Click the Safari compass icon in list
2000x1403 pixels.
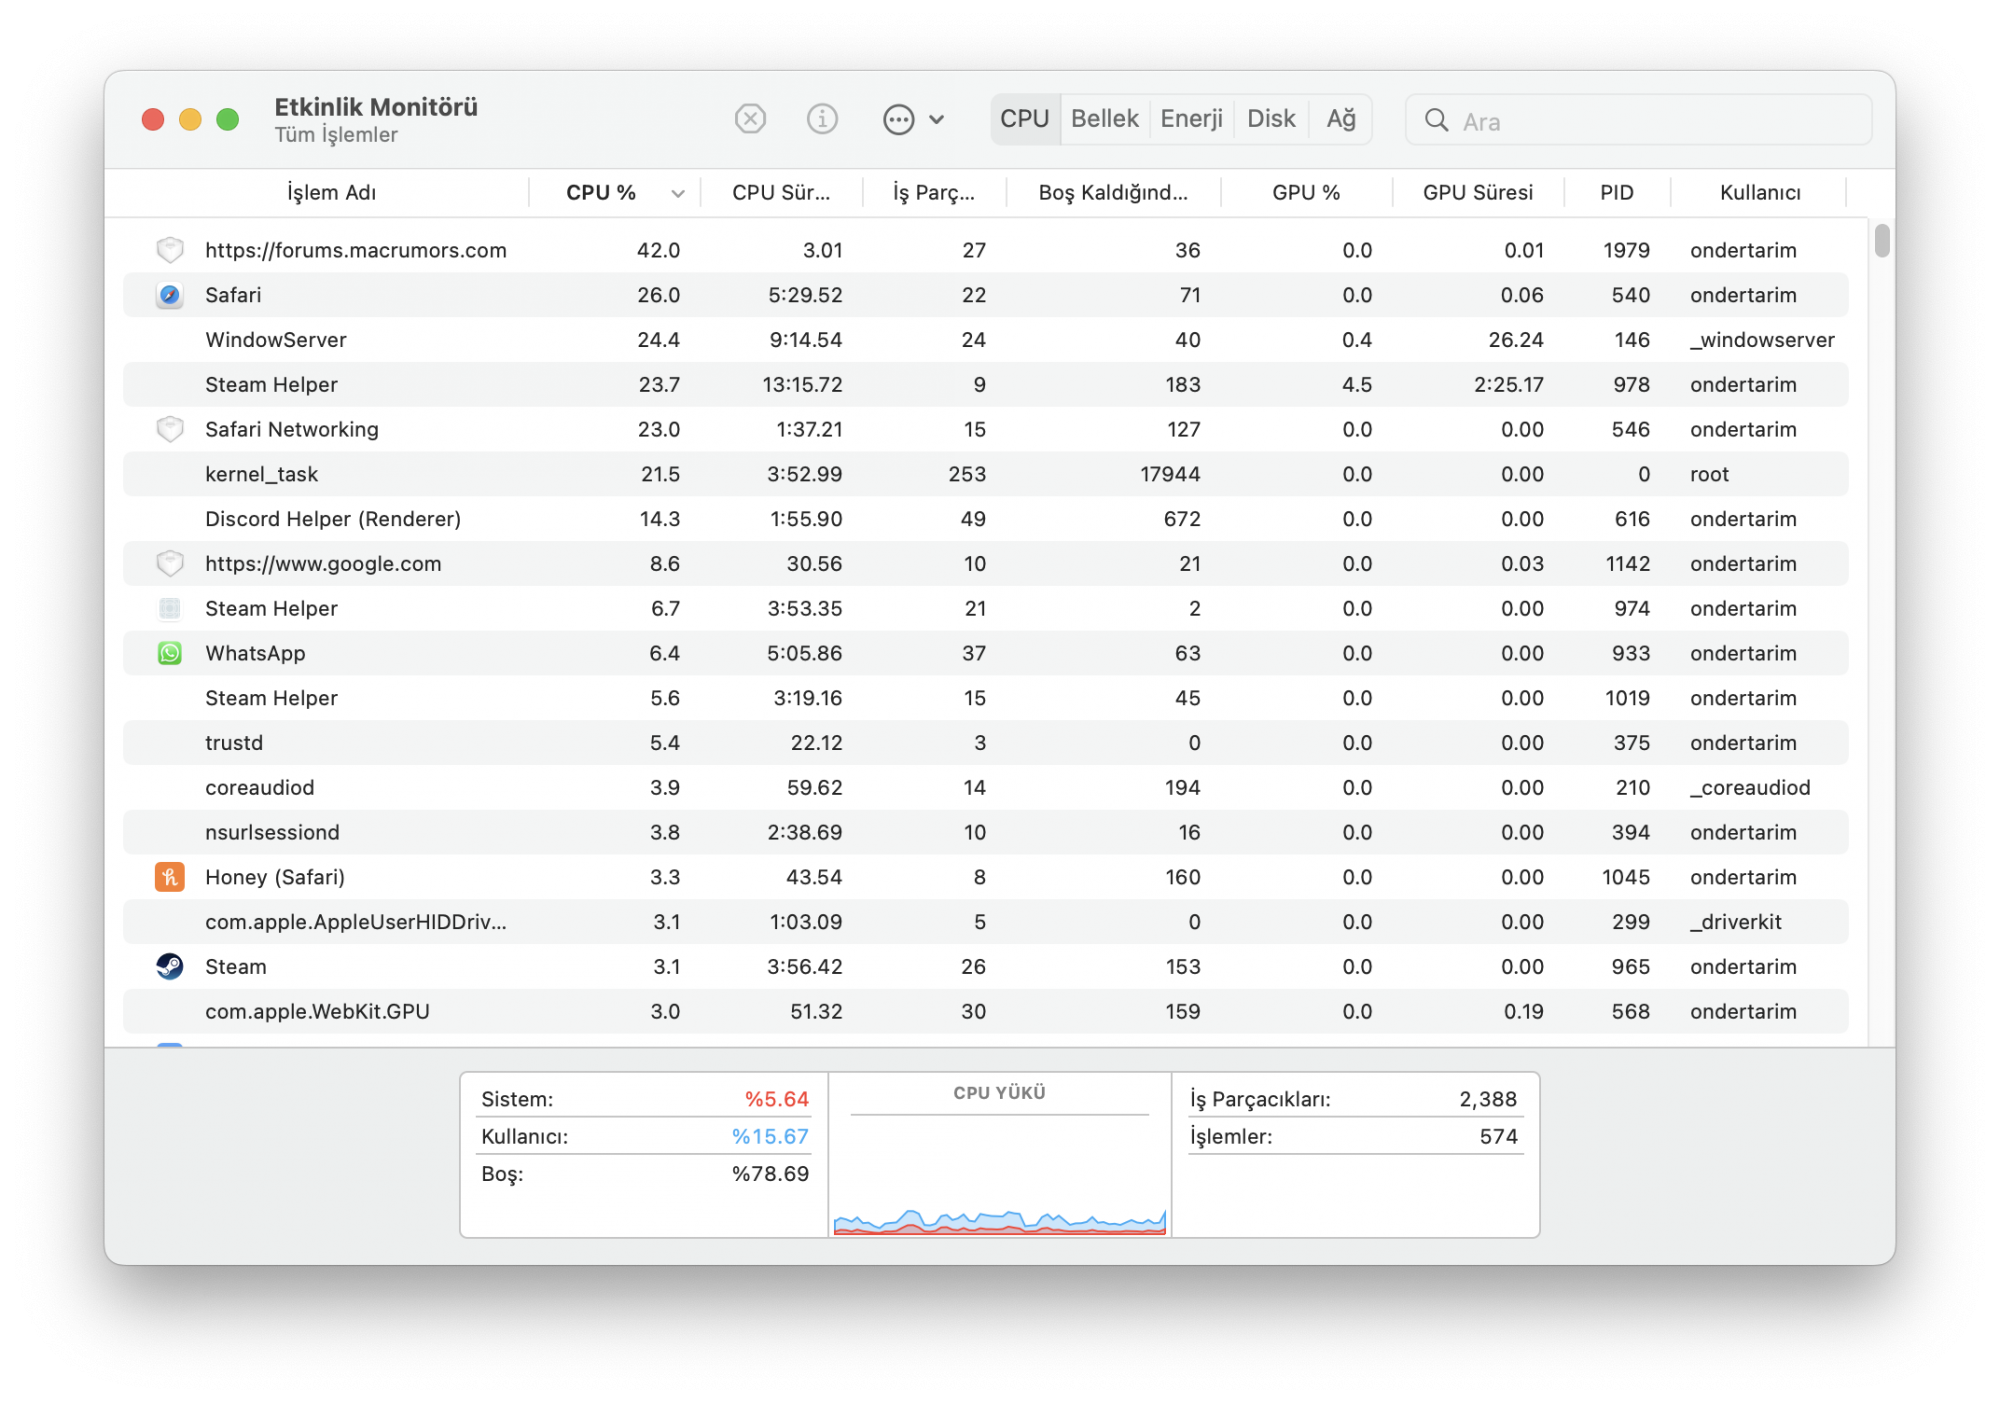pos(170,295)
